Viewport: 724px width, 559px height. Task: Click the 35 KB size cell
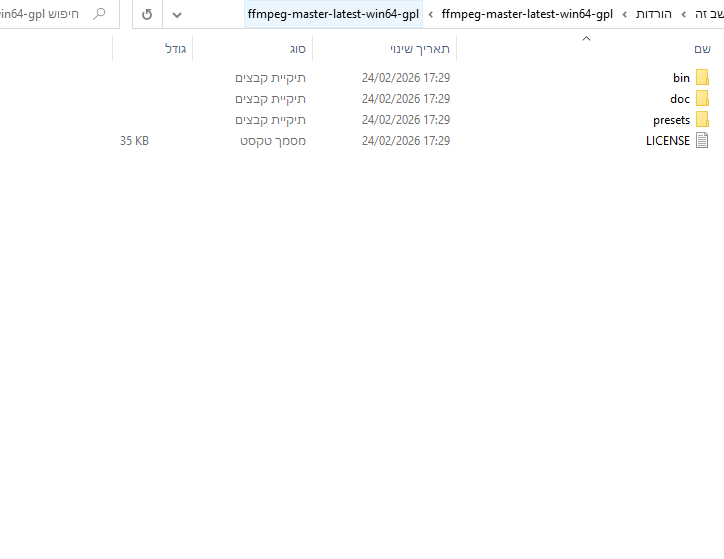134,141
